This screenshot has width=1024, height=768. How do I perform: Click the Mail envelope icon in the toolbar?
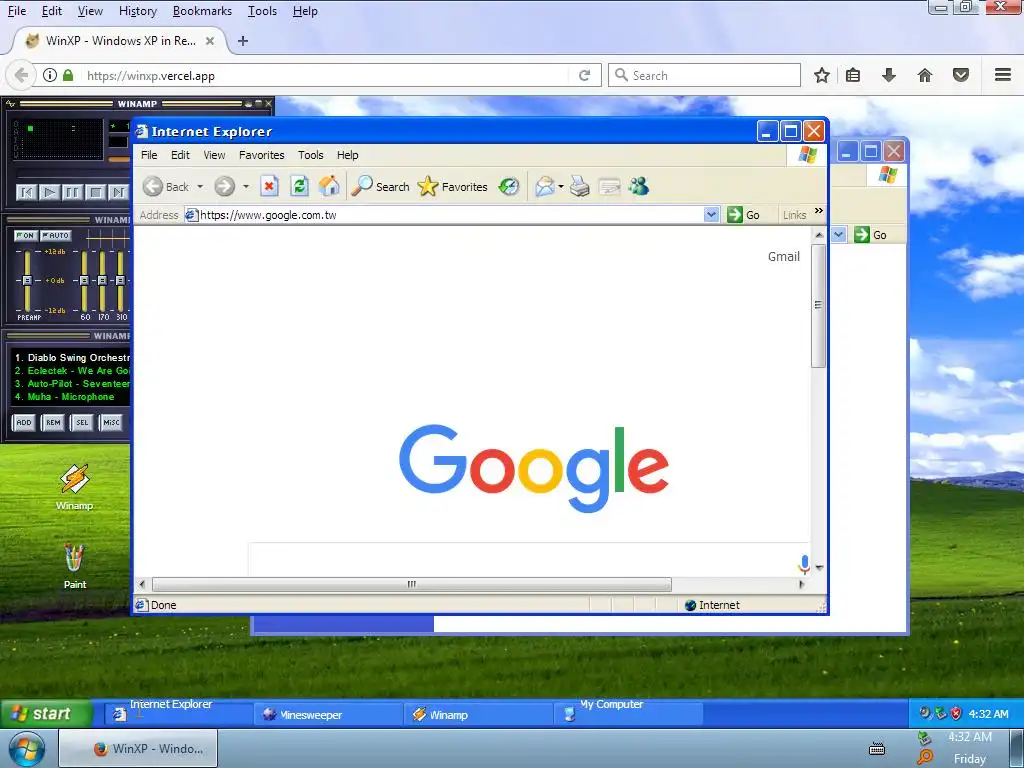click(x=545, y=187)
